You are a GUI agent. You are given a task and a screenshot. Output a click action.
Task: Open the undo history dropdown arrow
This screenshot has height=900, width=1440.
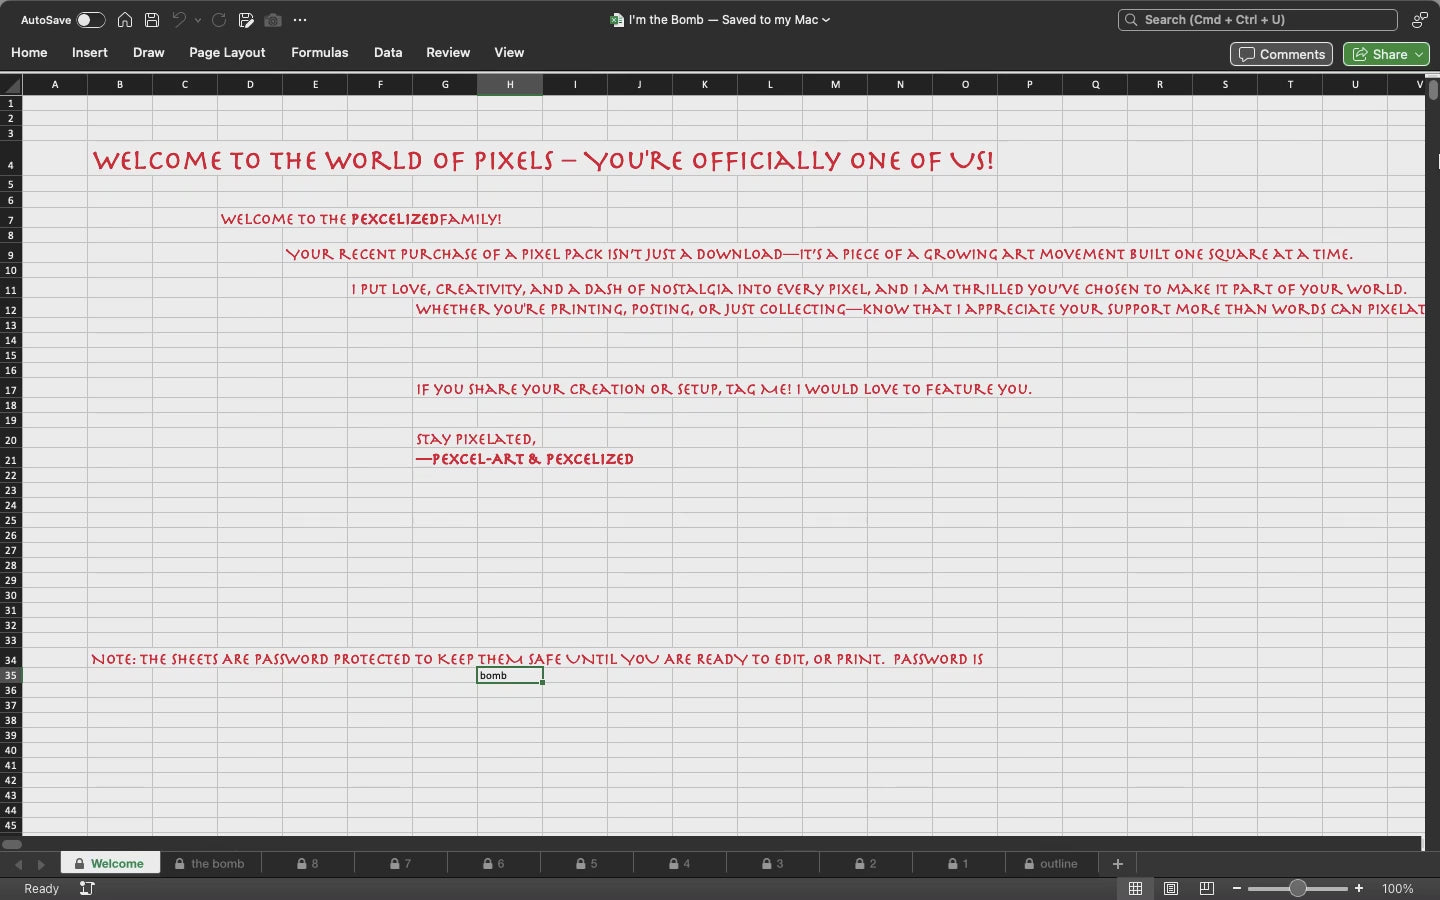coord(198,20)
